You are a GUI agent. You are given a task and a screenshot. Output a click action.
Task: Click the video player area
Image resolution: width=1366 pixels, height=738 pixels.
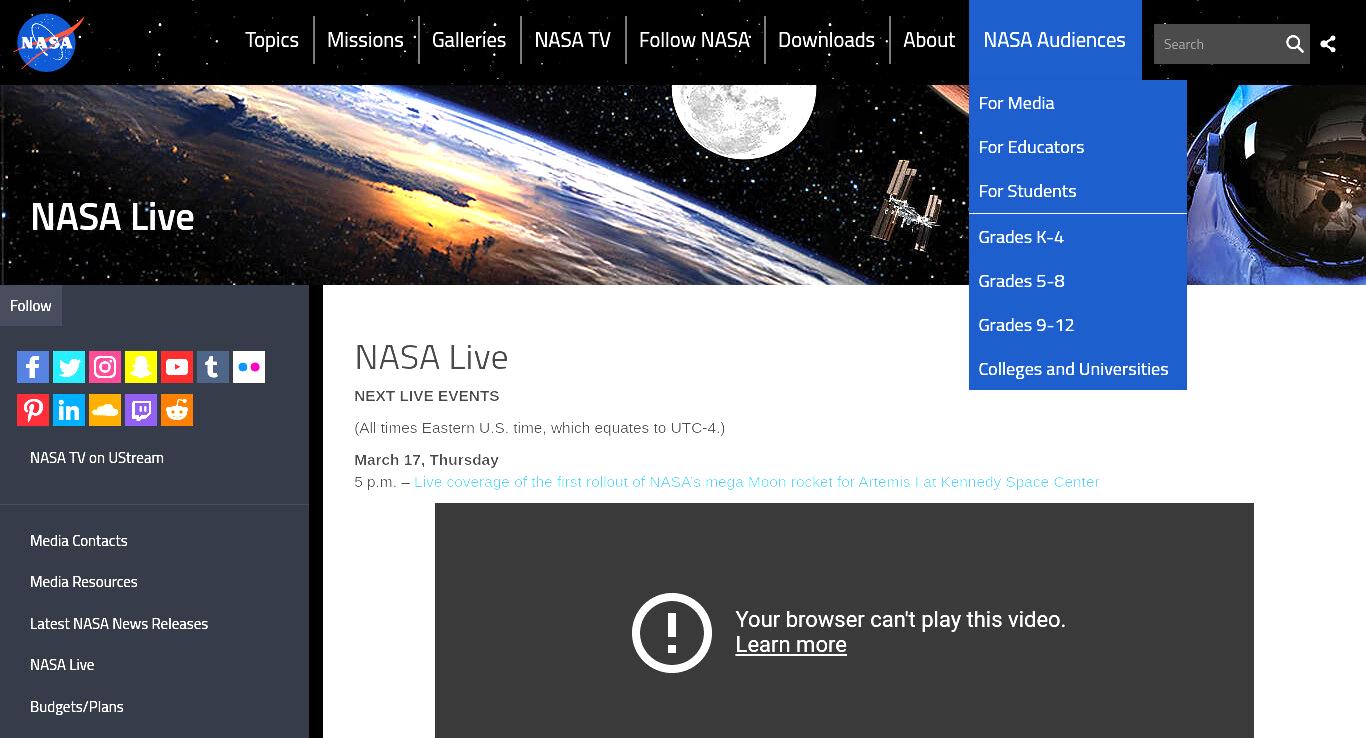click(844, 620)
